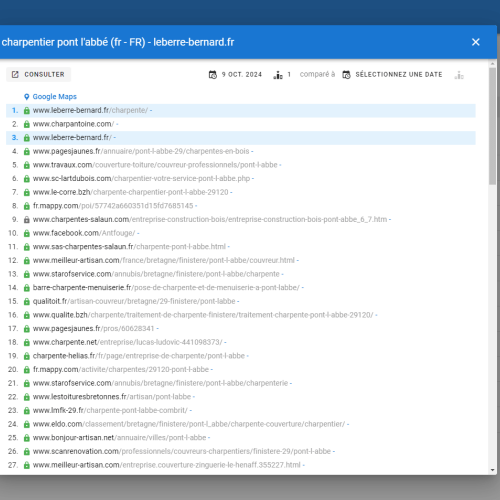This screenshot has width=500, height=500.
Task: Click the green lock icon on result 19
Action: pyautogui.click(x=27, y=357)
